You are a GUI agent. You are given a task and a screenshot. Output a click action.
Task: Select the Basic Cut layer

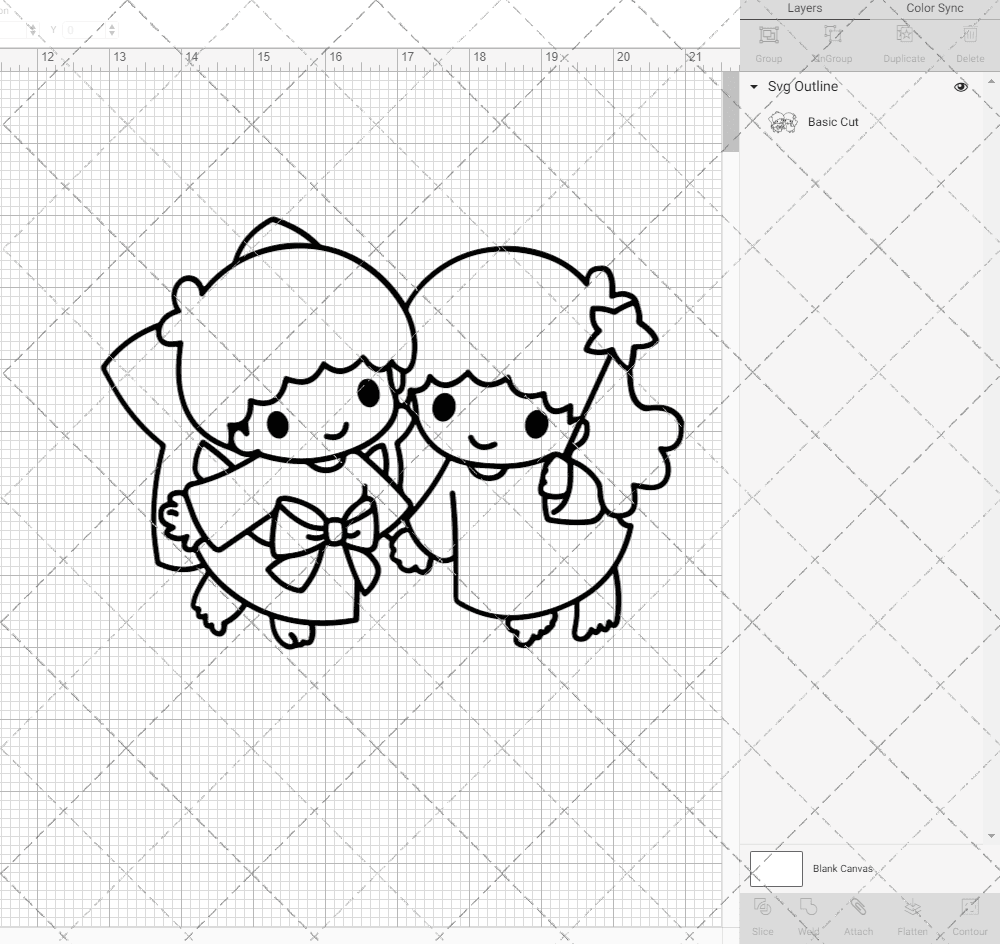(831, 122)
